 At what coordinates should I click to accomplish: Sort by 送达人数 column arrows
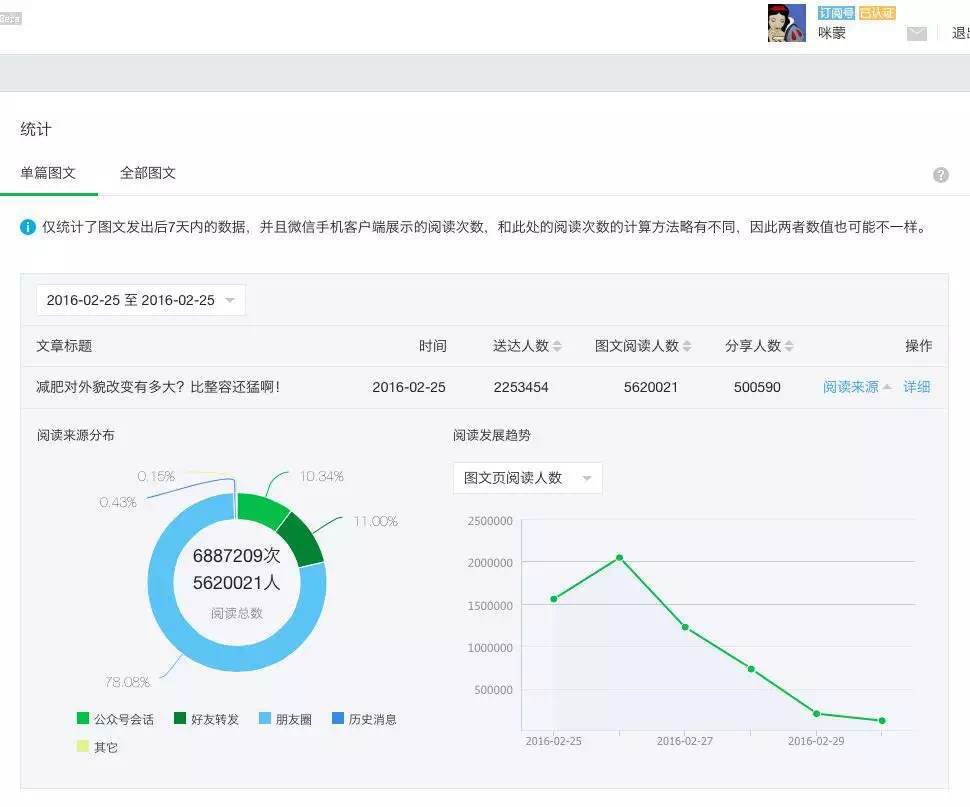557,346
